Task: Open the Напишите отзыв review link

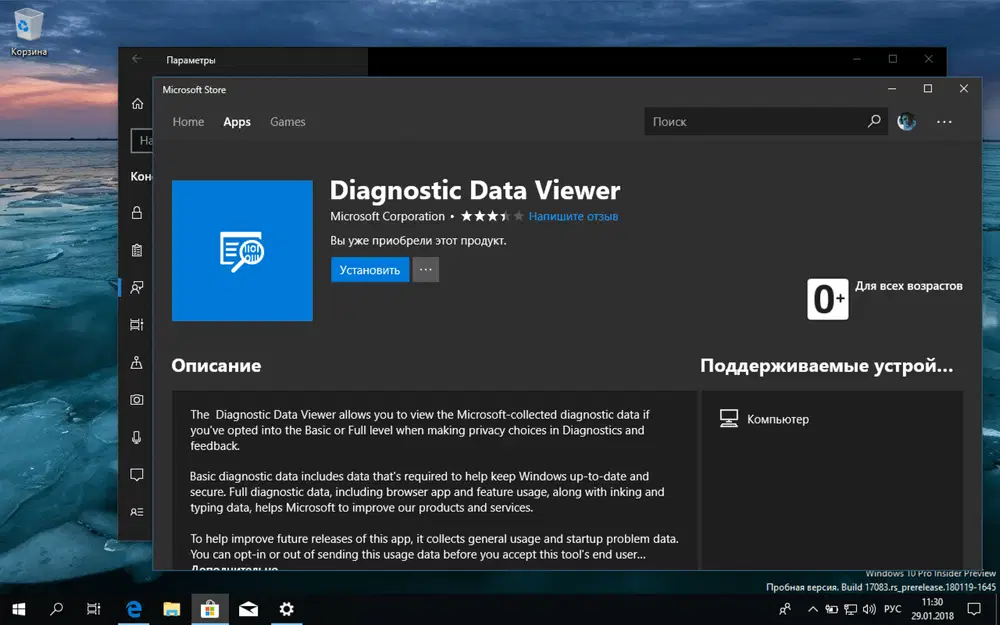Action: click(573, 216)
